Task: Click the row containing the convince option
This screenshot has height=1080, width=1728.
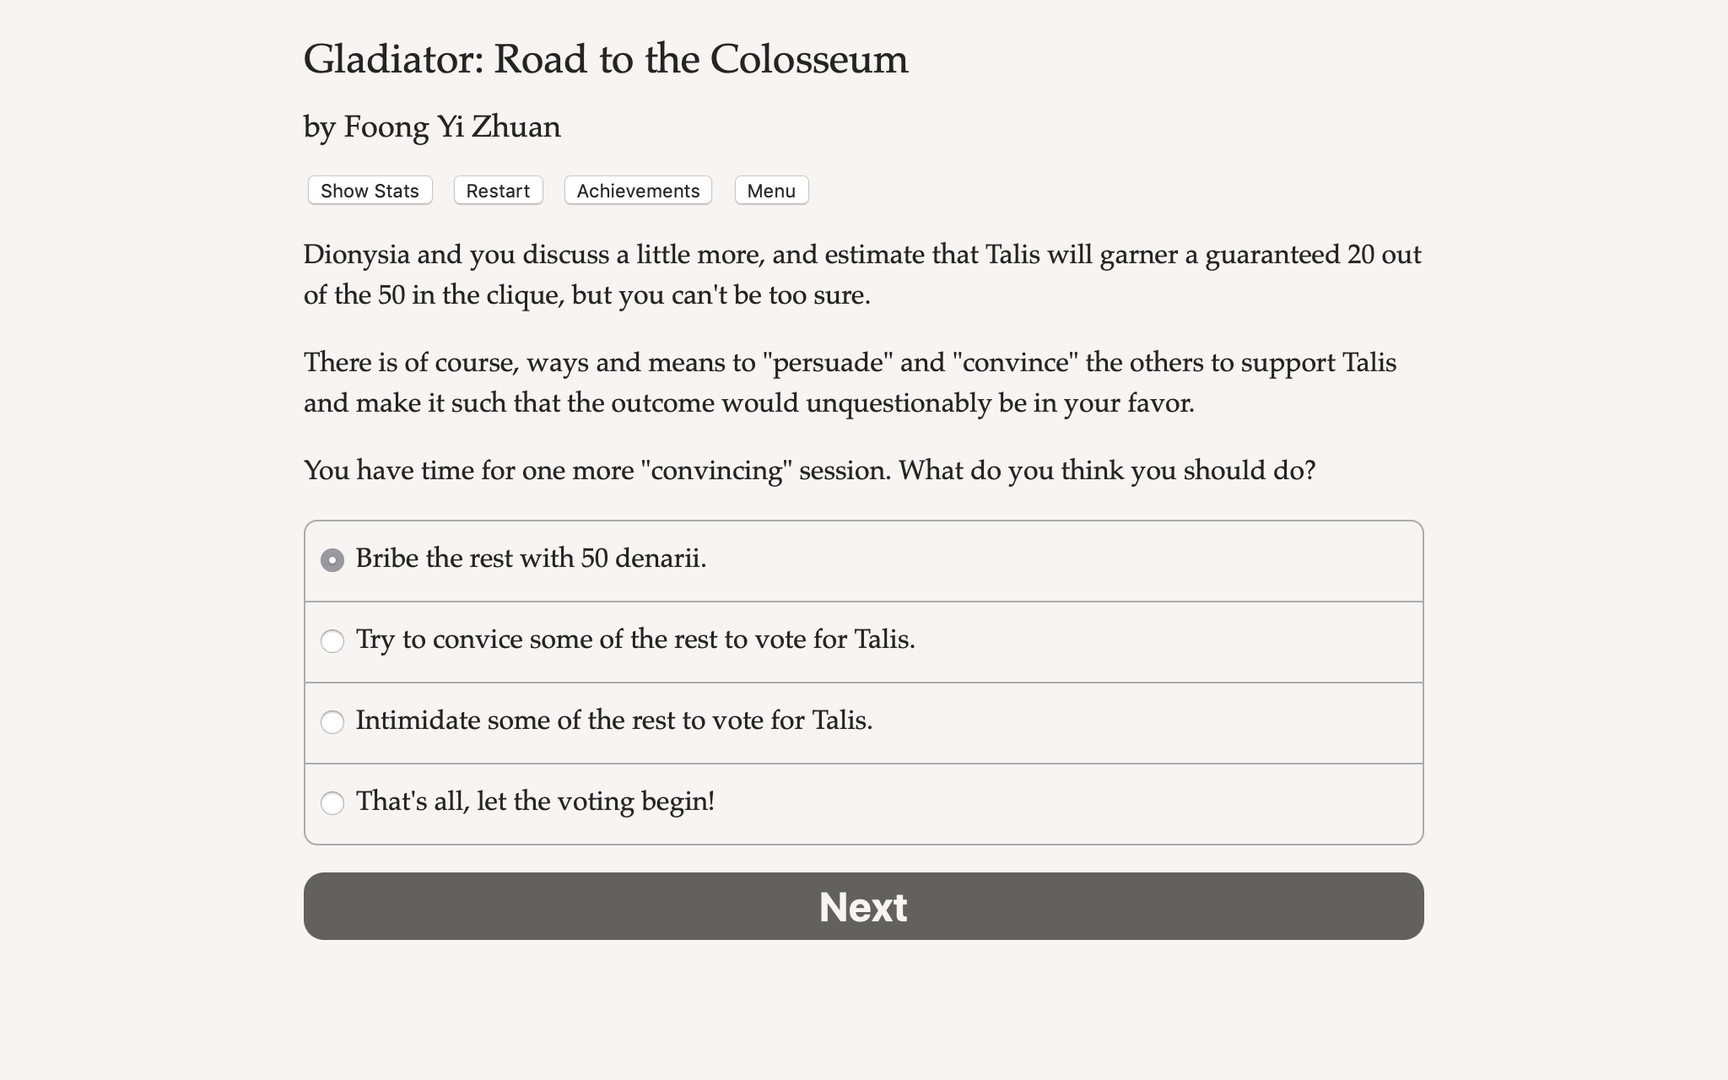Action: click(x=863, y=641)
